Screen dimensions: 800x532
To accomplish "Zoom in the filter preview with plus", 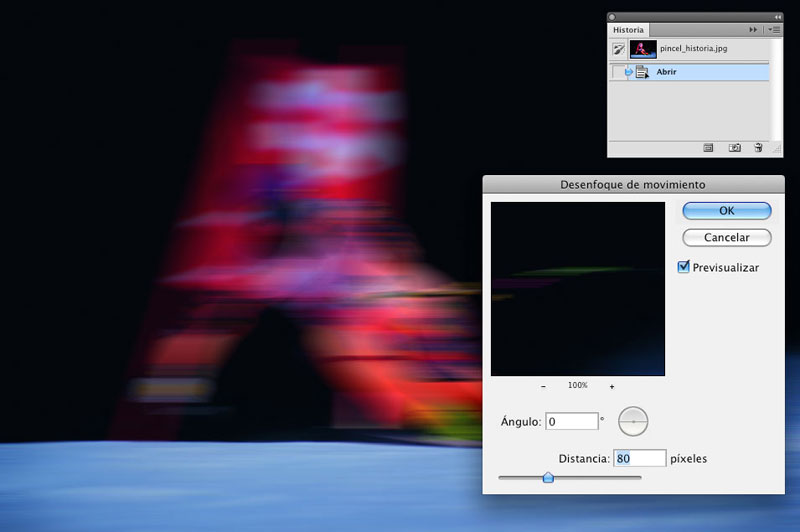I will (x=612, y=387).
